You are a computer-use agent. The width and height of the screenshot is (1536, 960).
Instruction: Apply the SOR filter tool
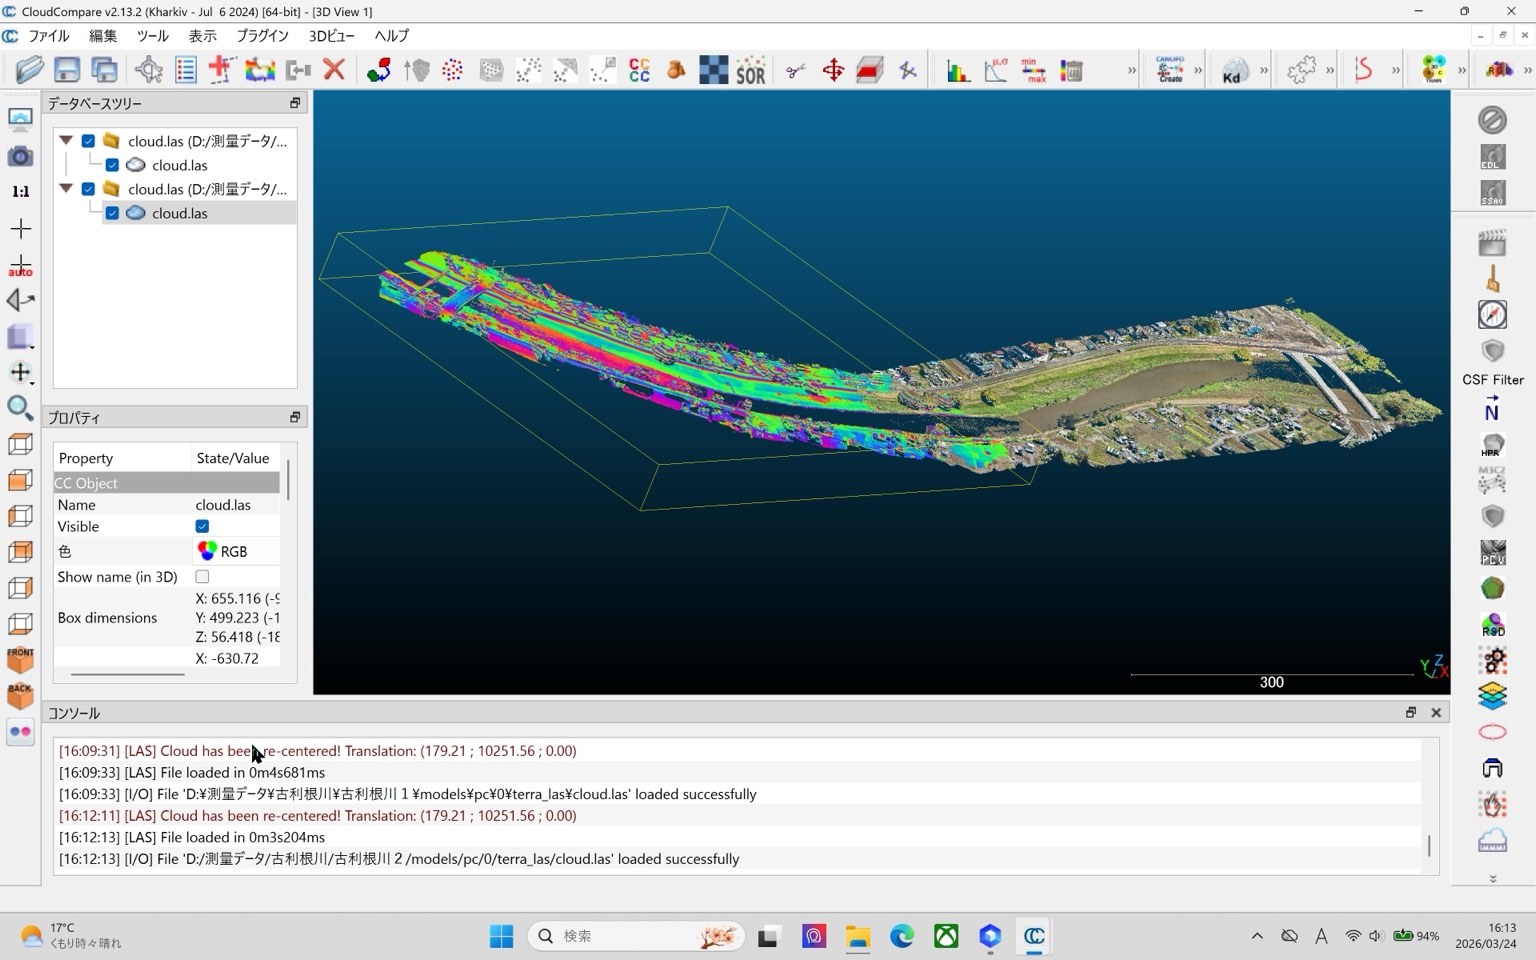[750, 70]
